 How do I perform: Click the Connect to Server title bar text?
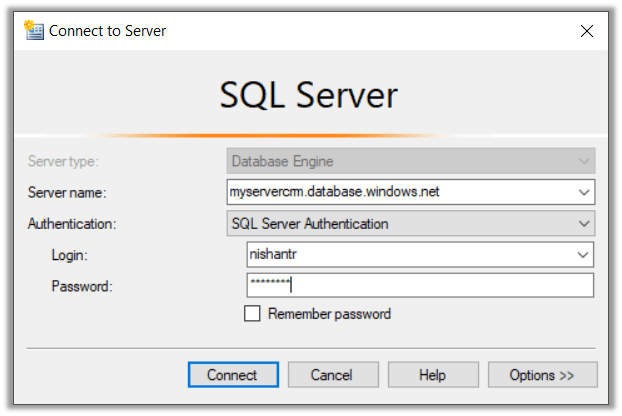tap(108, 31)
